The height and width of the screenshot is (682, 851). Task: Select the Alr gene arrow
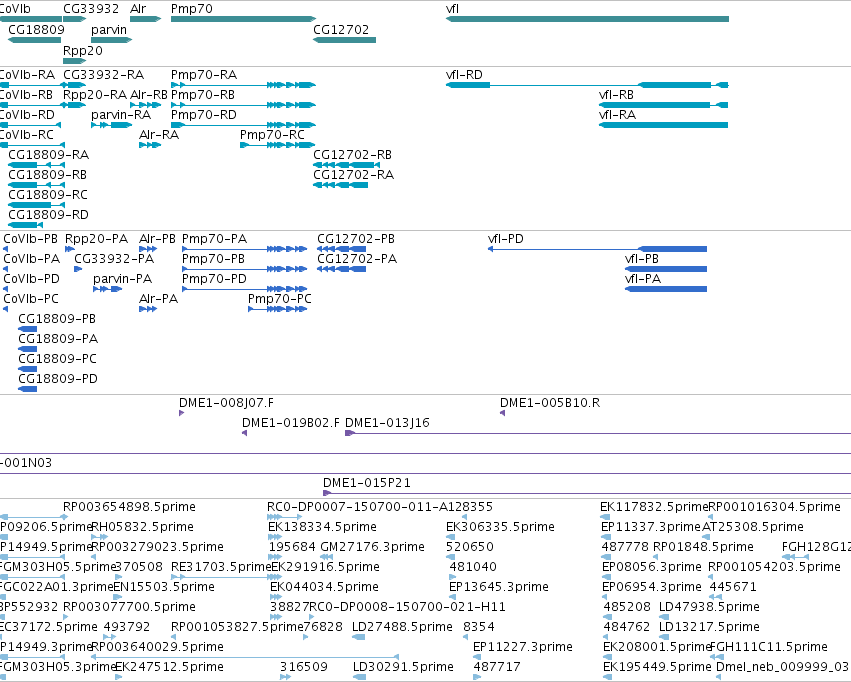pos(145,19)
